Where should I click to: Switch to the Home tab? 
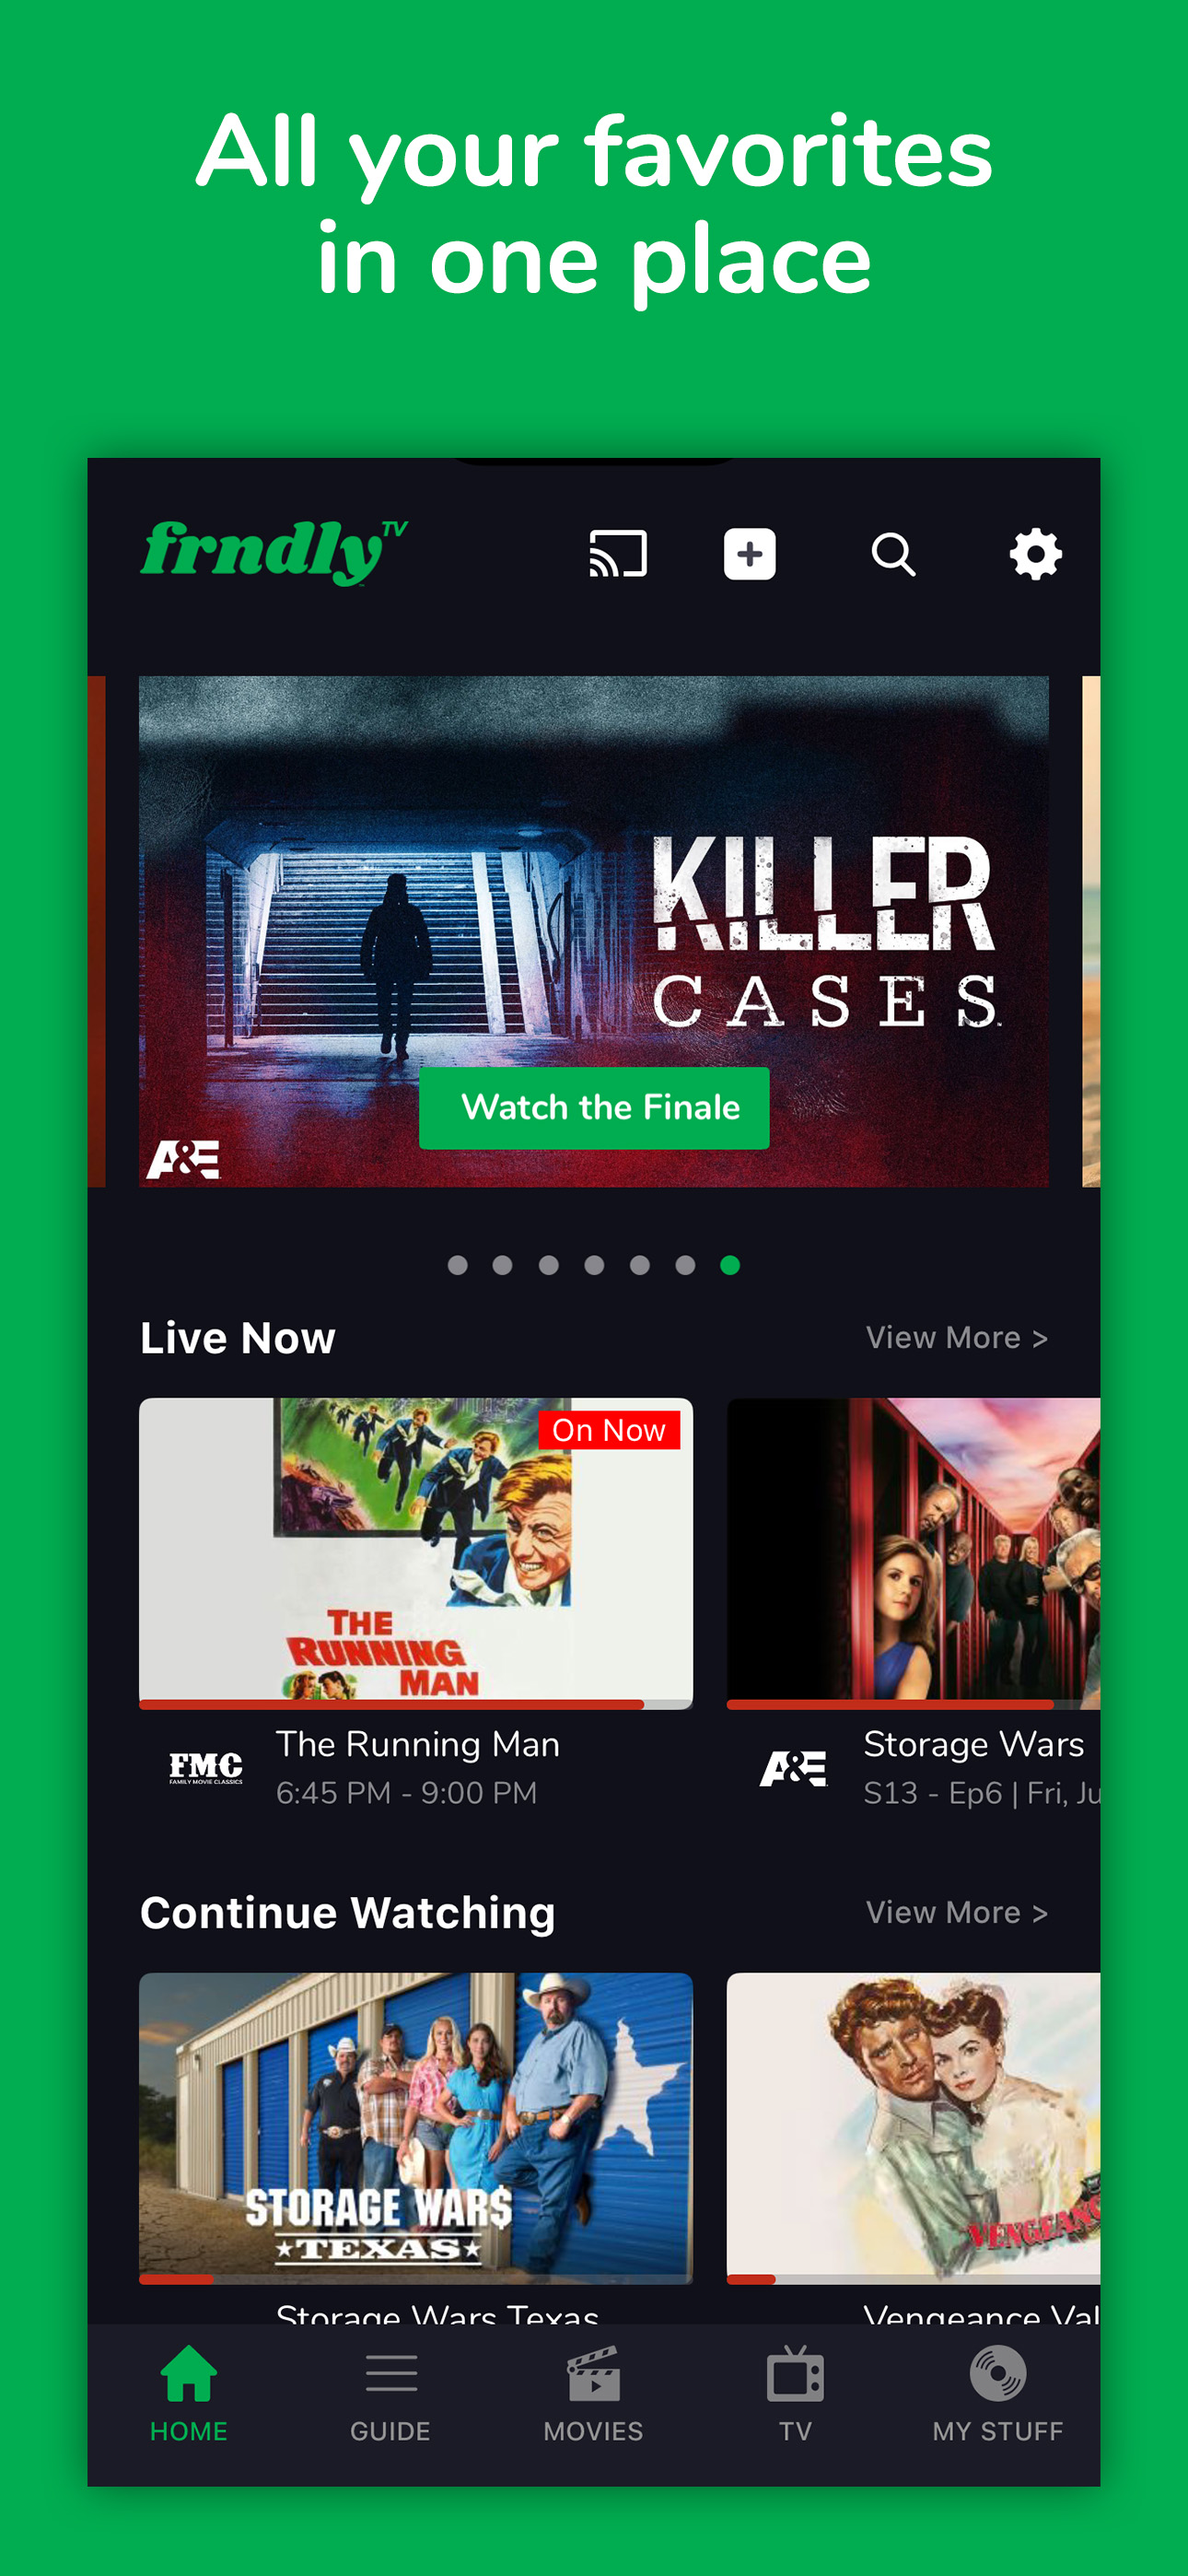(x=189, y=2395)
